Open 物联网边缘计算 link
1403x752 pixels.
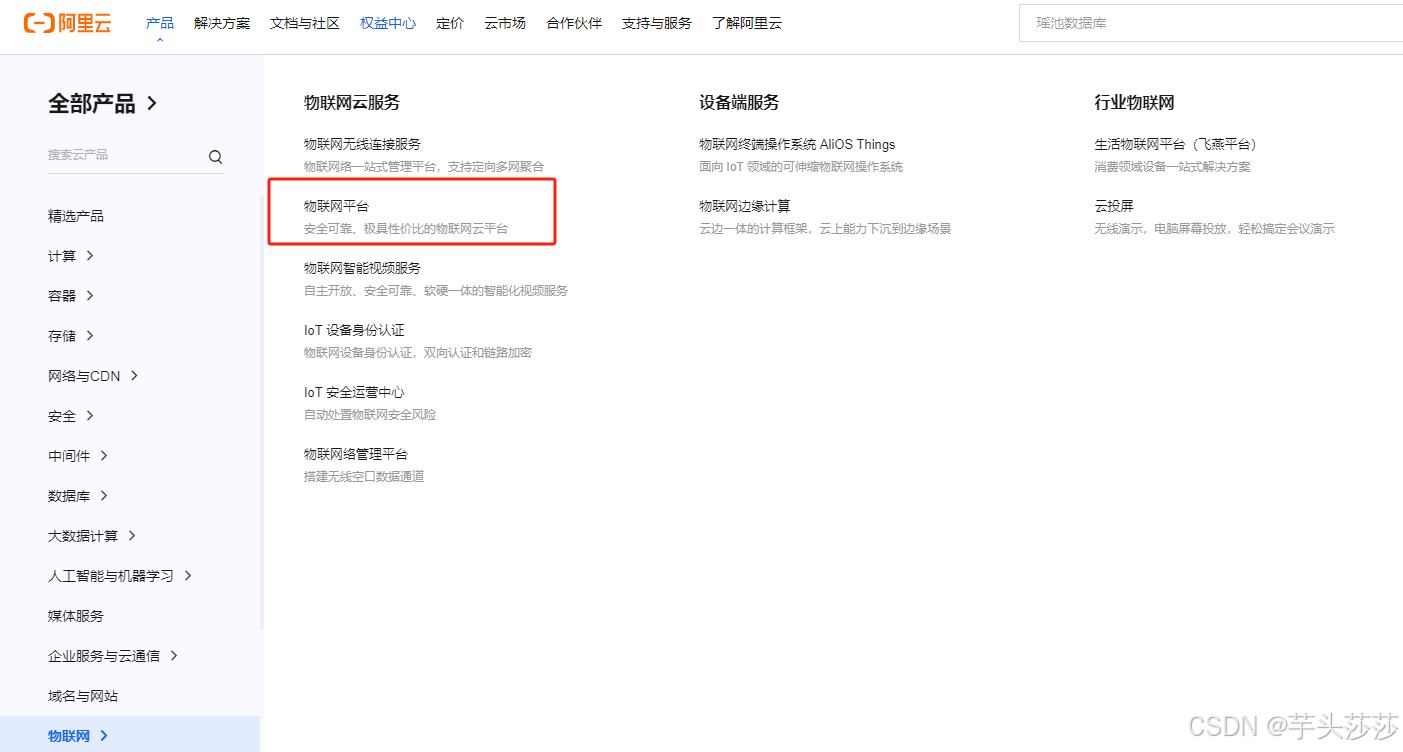coord(745,206)
